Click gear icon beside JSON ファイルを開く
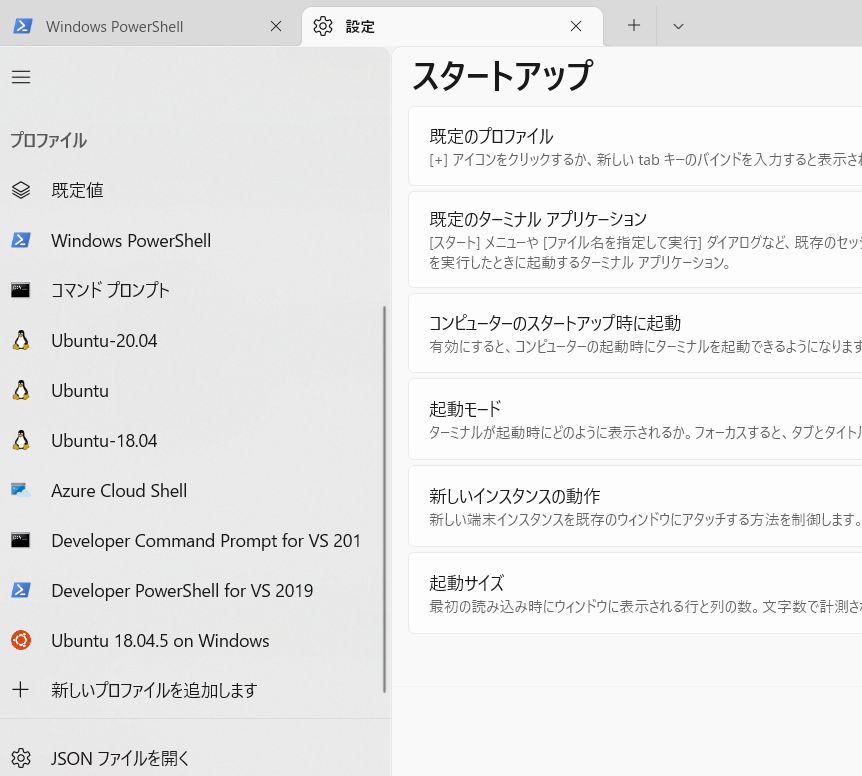This screenshot has width=862, height=776. tap(21, 758)
